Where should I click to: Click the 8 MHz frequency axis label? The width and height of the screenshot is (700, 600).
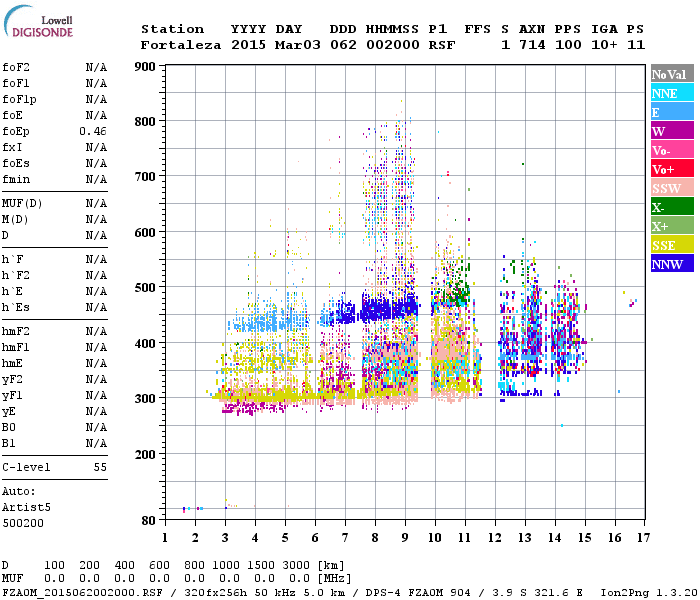pyautogui.click(x=375, y=538)
